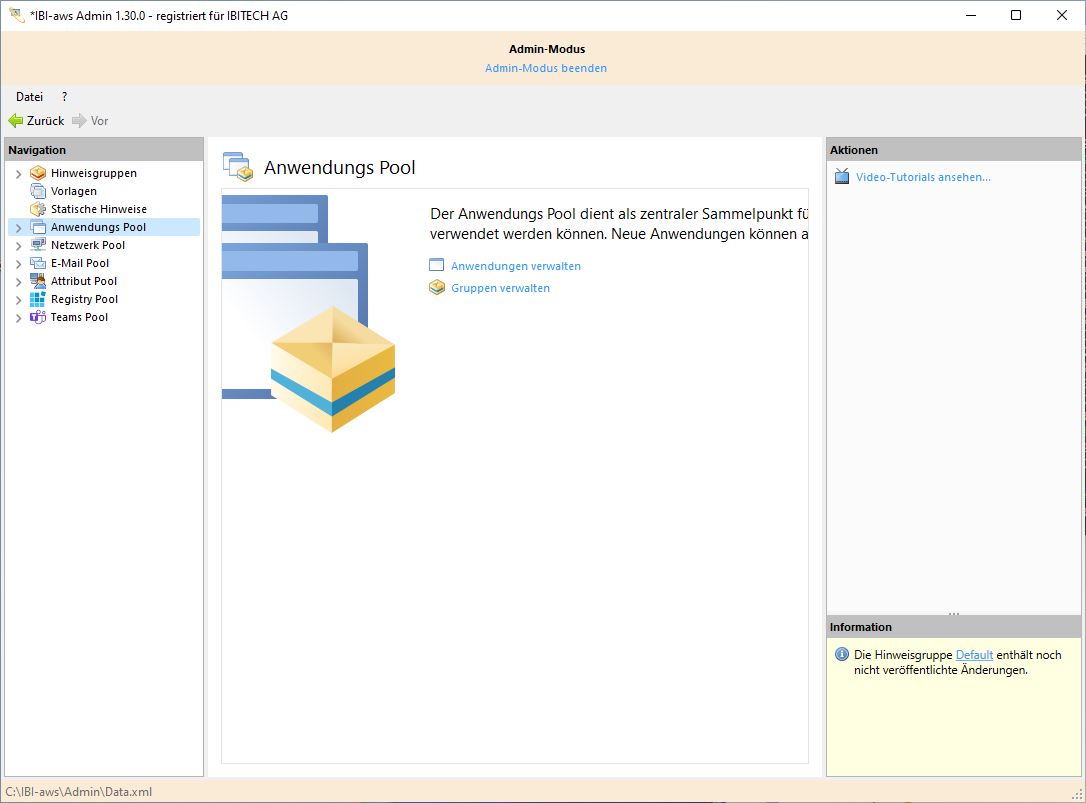Select the Anwendungs Pool tree item
The image size is (1086, 803).
coord(98,227)
